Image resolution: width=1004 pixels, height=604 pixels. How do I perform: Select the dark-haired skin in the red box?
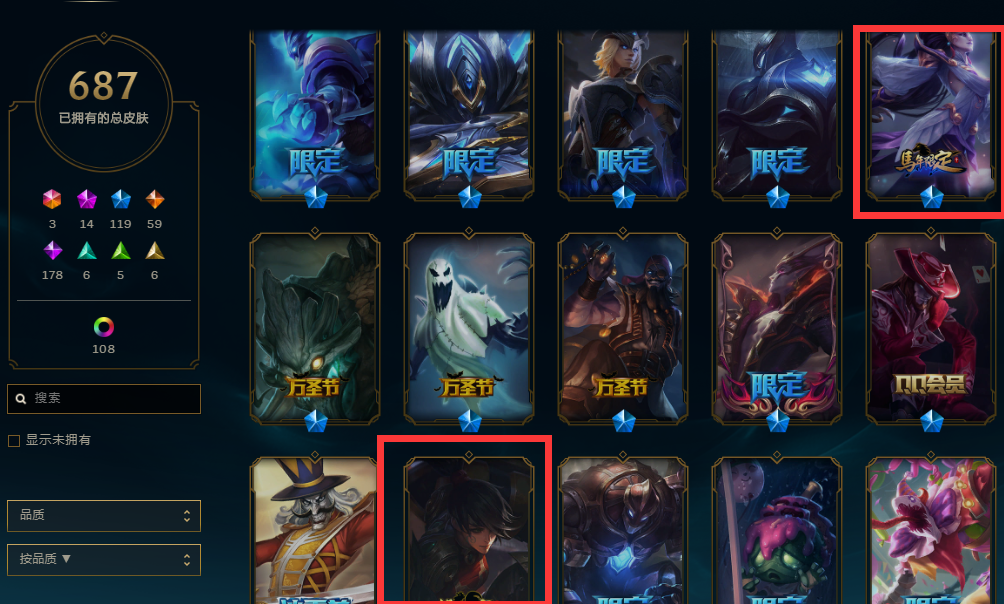[469, 529]
